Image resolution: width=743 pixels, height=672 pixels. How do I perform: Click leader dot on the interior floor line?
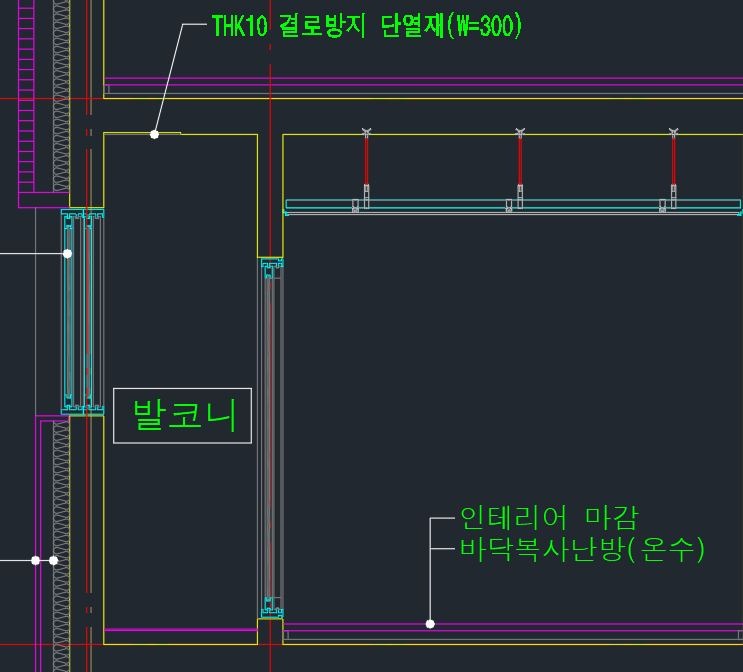click(x=430, y=624)
